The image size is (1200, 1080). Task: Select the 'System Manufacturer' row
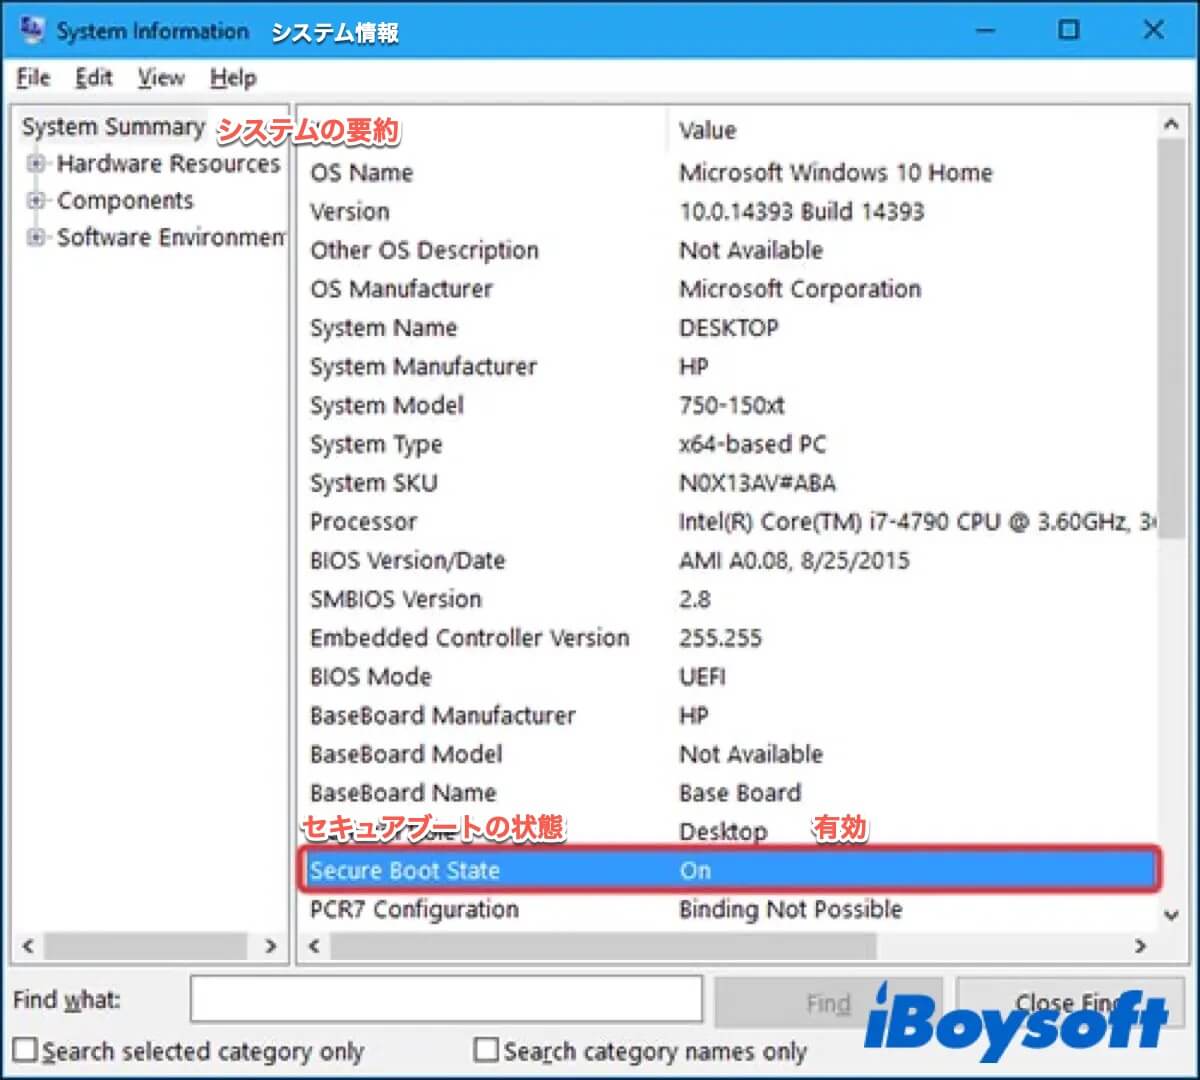click(x=729, y=366)
